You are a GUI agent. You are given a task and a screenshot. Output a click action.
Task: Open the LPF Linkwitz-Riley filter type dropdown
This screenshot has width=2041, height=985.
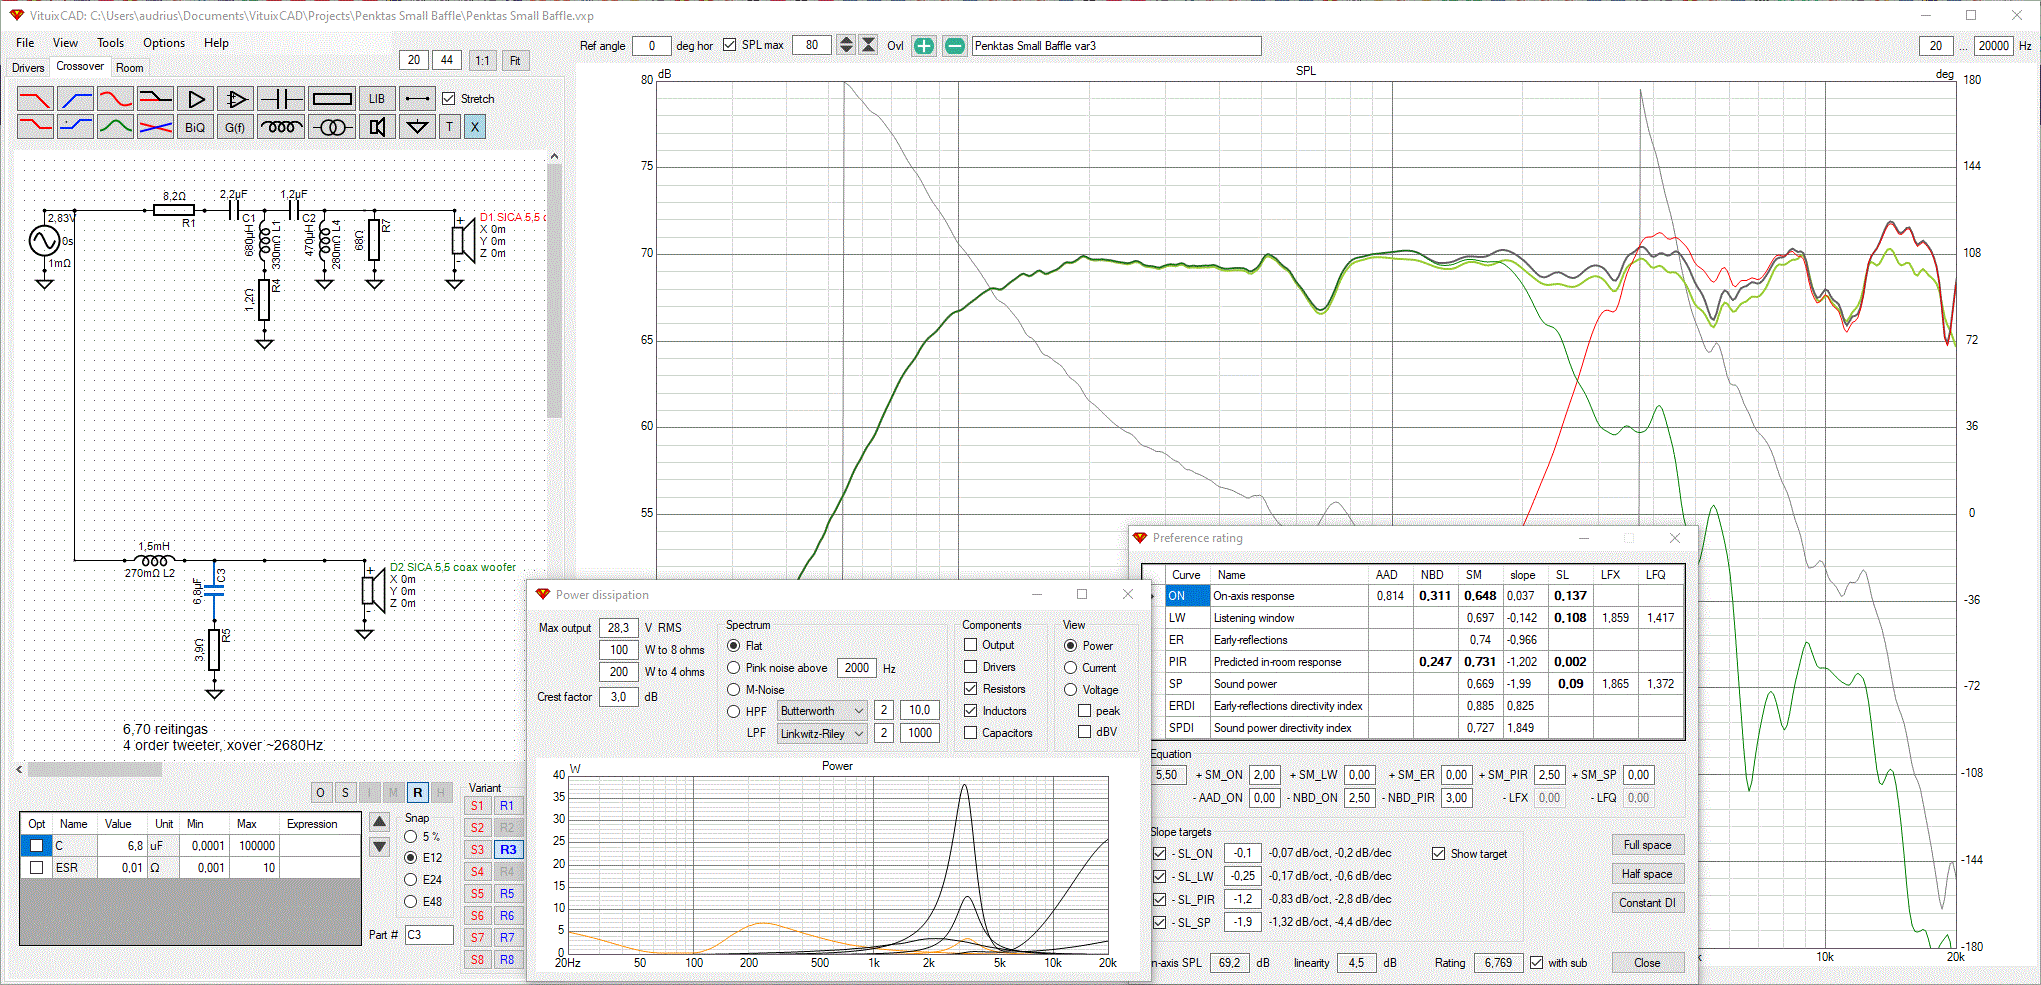pos(822,733)
